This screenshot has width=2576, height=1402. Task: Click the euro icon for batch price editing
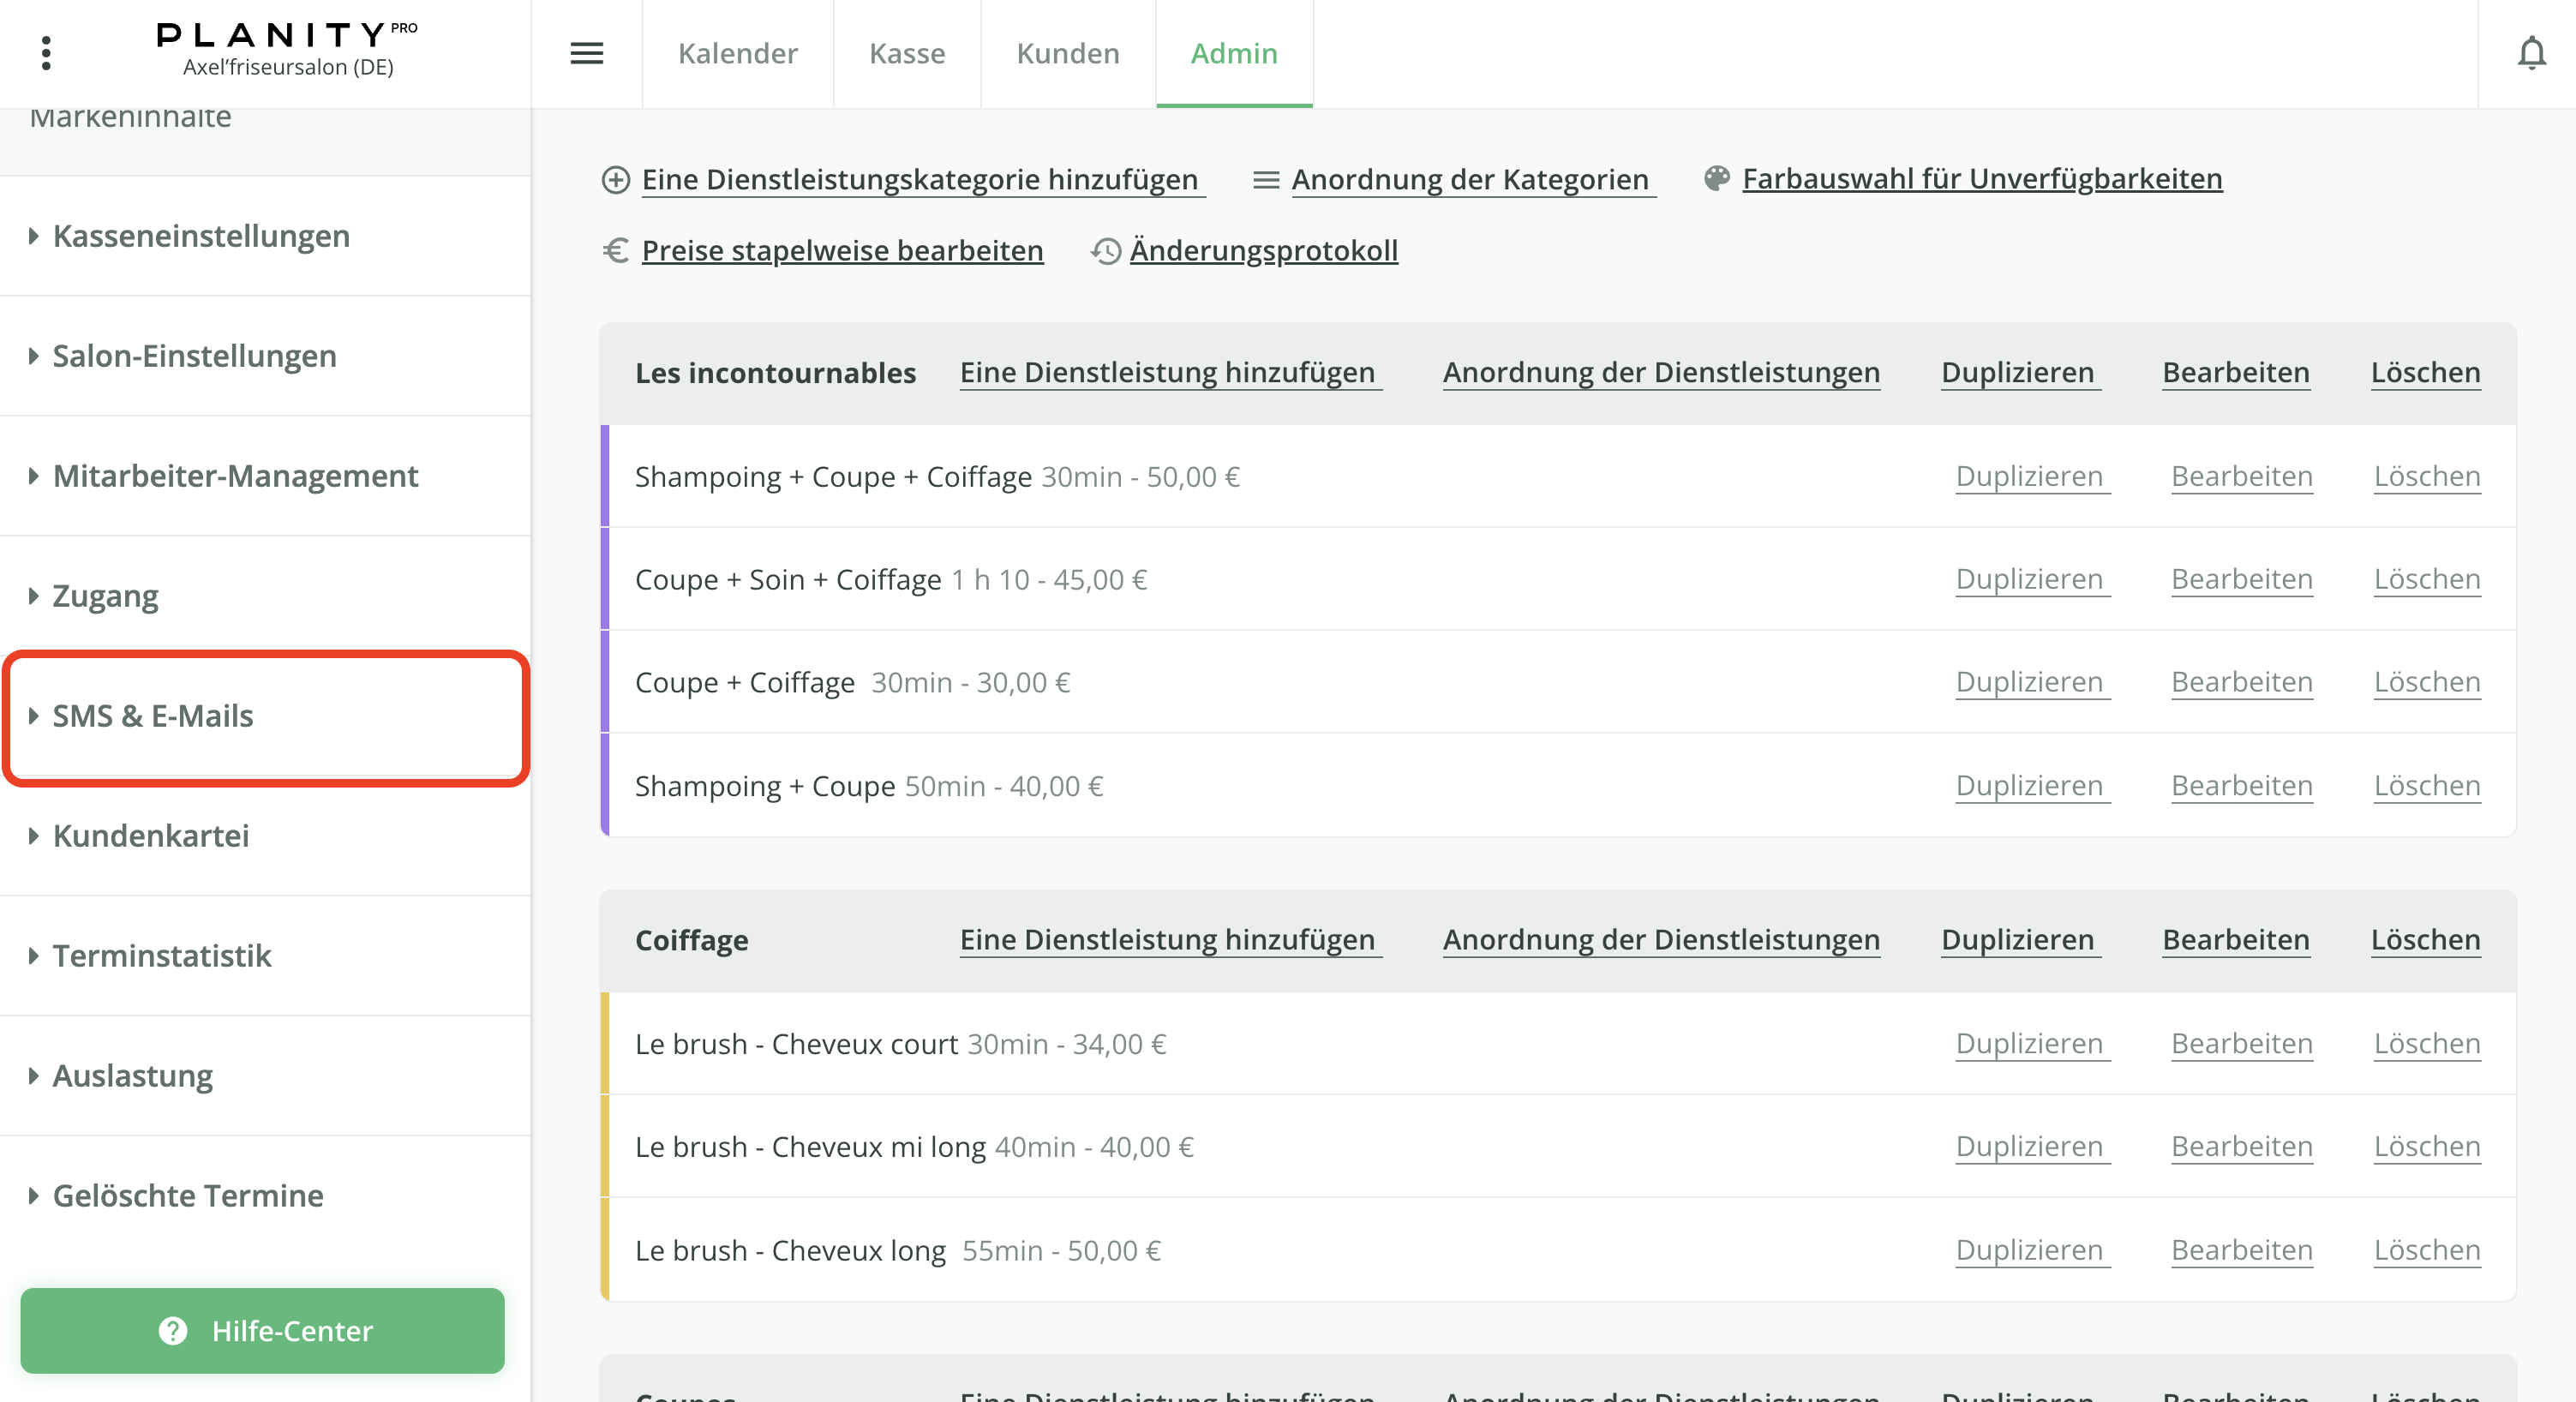click(x=615, y=250)
